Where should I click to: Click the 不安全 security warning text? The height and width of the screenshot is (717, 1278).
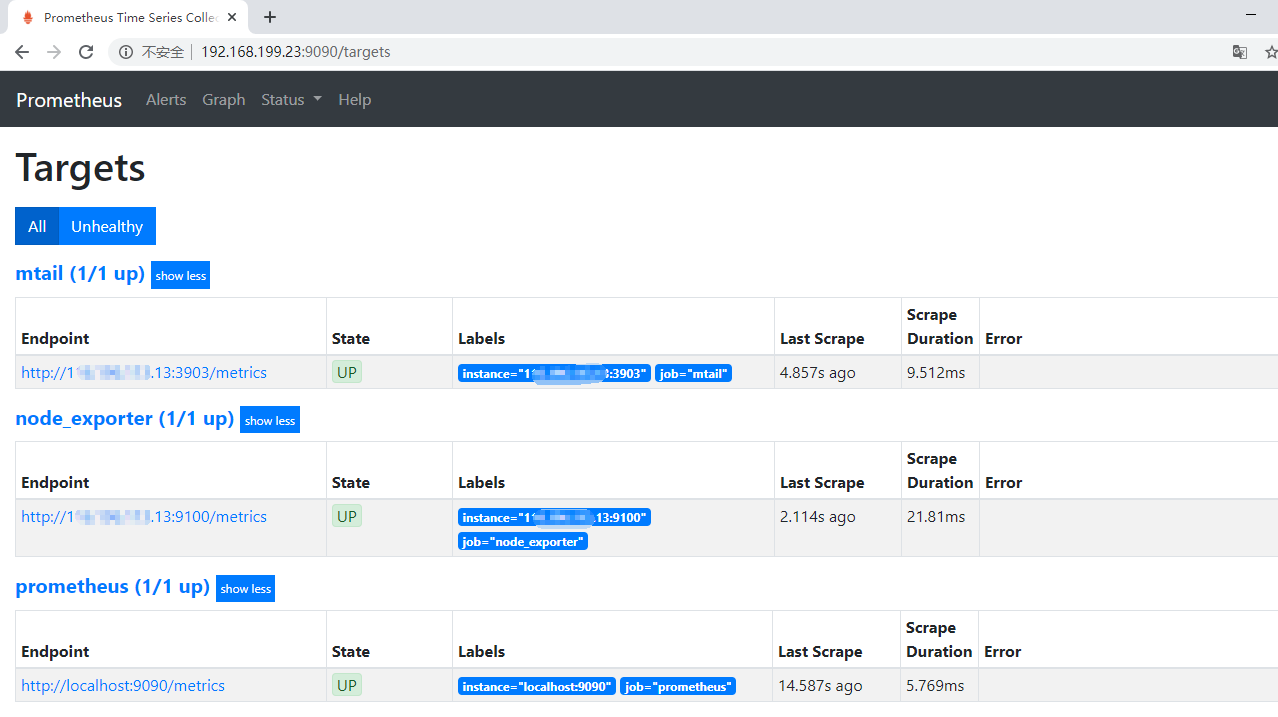[163, 52]
